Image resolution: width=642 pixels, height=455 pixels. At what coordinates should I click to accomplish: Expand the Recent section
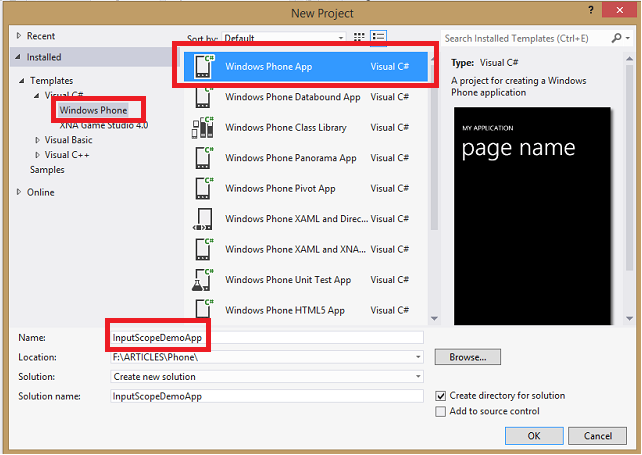(x=19, y=36)
